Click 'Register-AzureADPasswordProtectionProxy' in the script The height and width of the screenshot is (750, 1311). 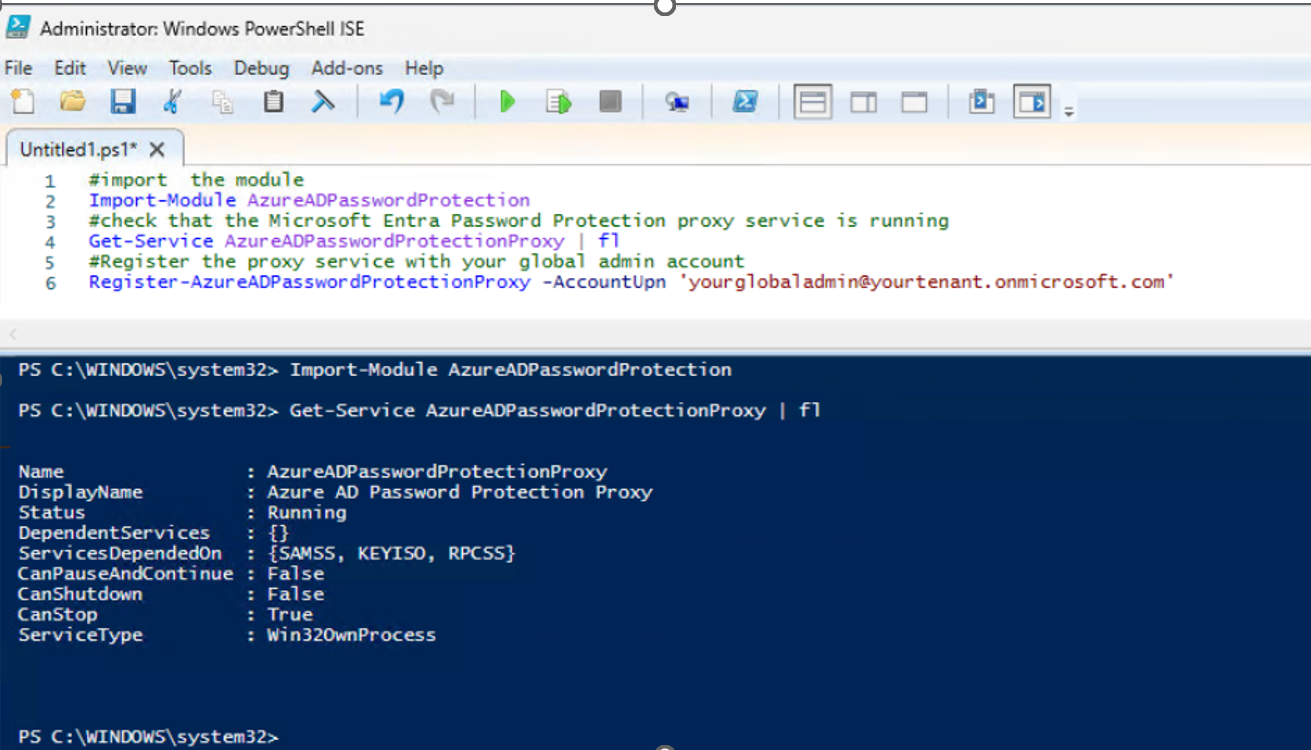tap(310, 282)
